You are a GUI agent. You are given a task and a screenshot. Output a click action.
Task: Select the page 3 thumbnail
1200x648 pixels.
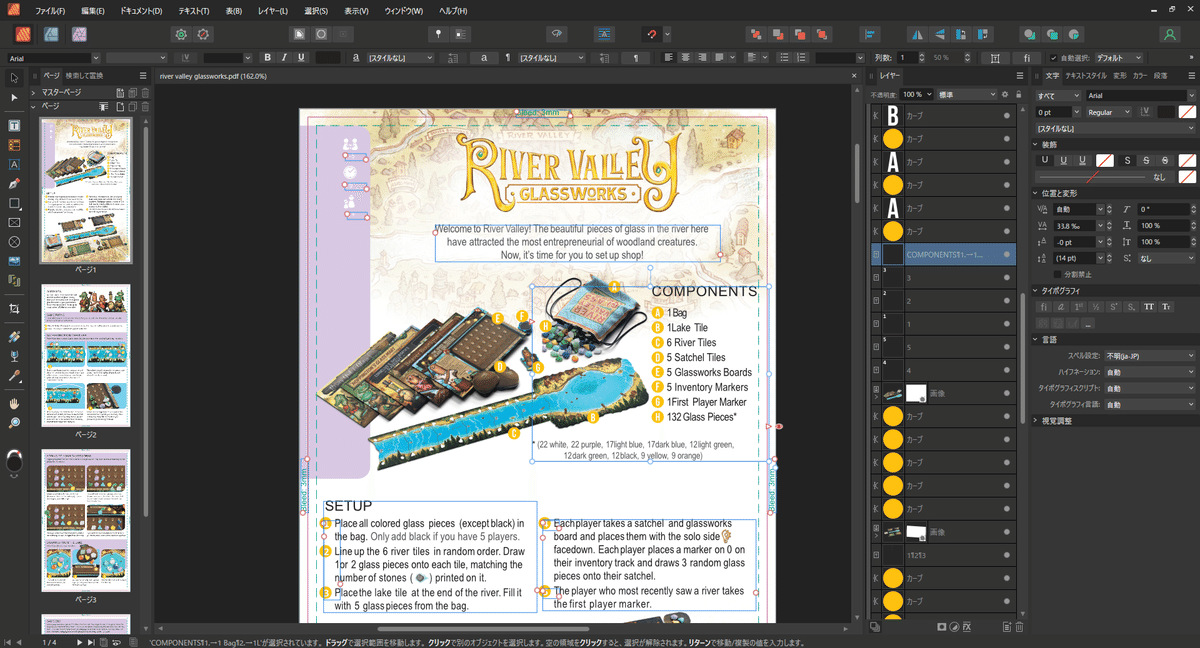85,520
